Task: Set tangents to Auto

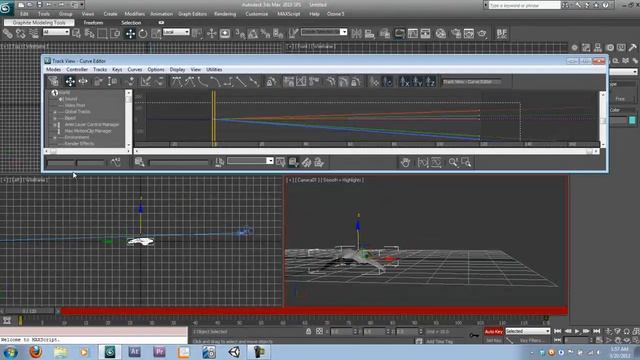Action: pyautogui.click(x=176, y=82)
